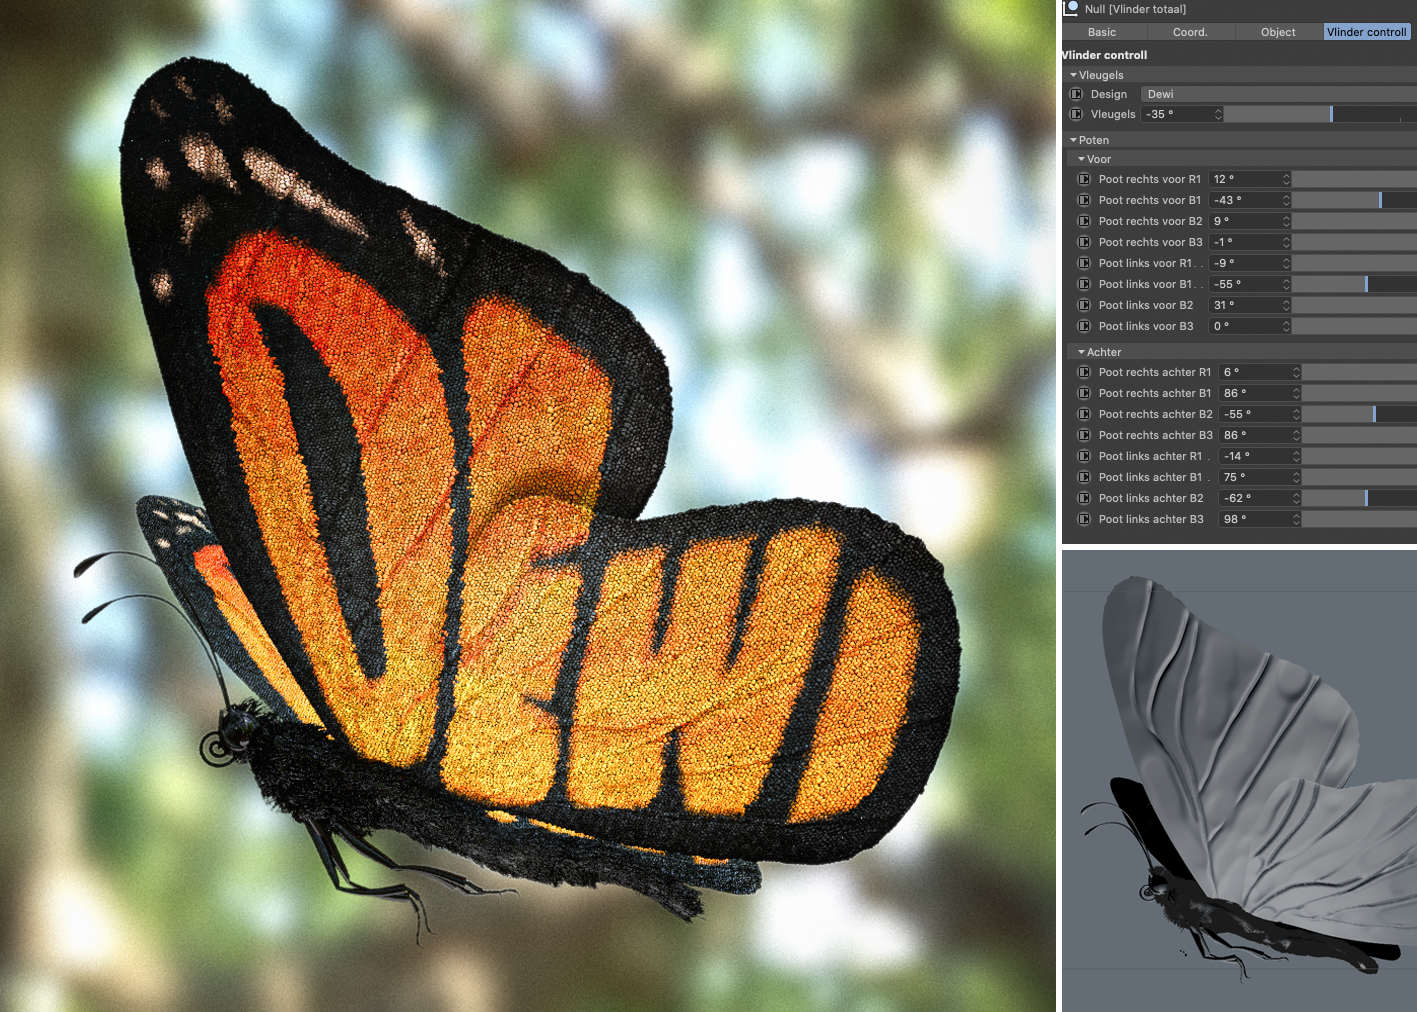Click keyframe icon for Poot rechts achter B1
Screen dimensions: 1417x1012
point(1084,393)
